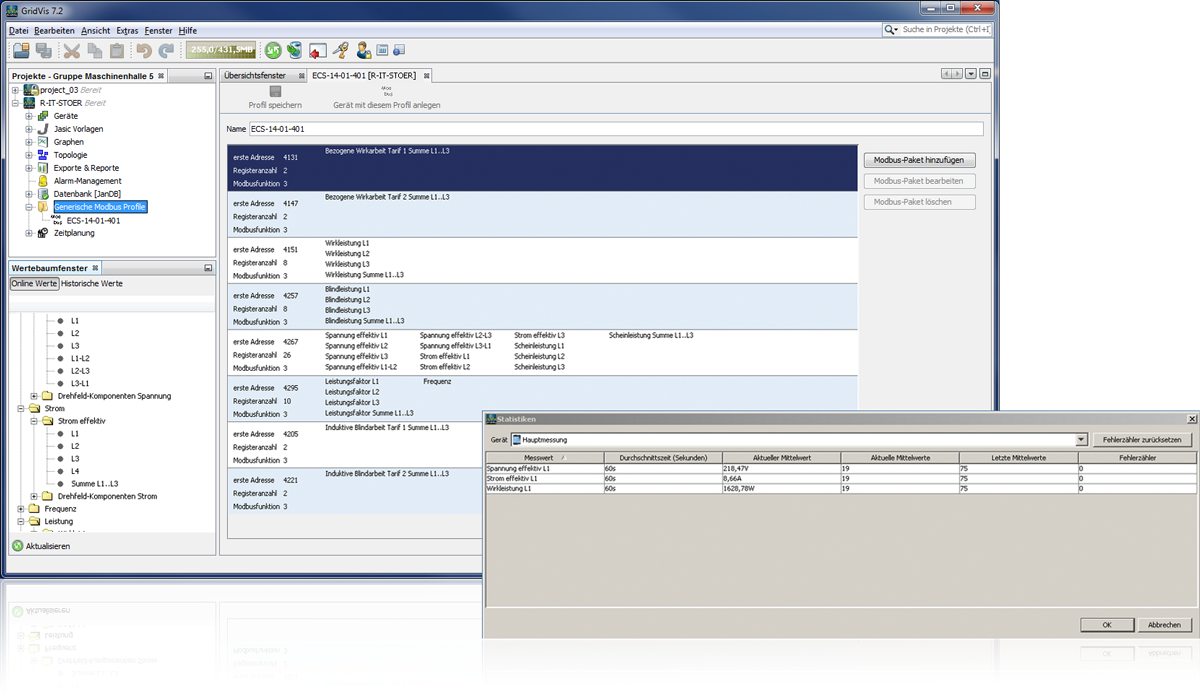This screenshot has width=1200, height=696.
Task: Open the Gerät dropdown in the Statistiken dialog
Action: pos(1080,439)
